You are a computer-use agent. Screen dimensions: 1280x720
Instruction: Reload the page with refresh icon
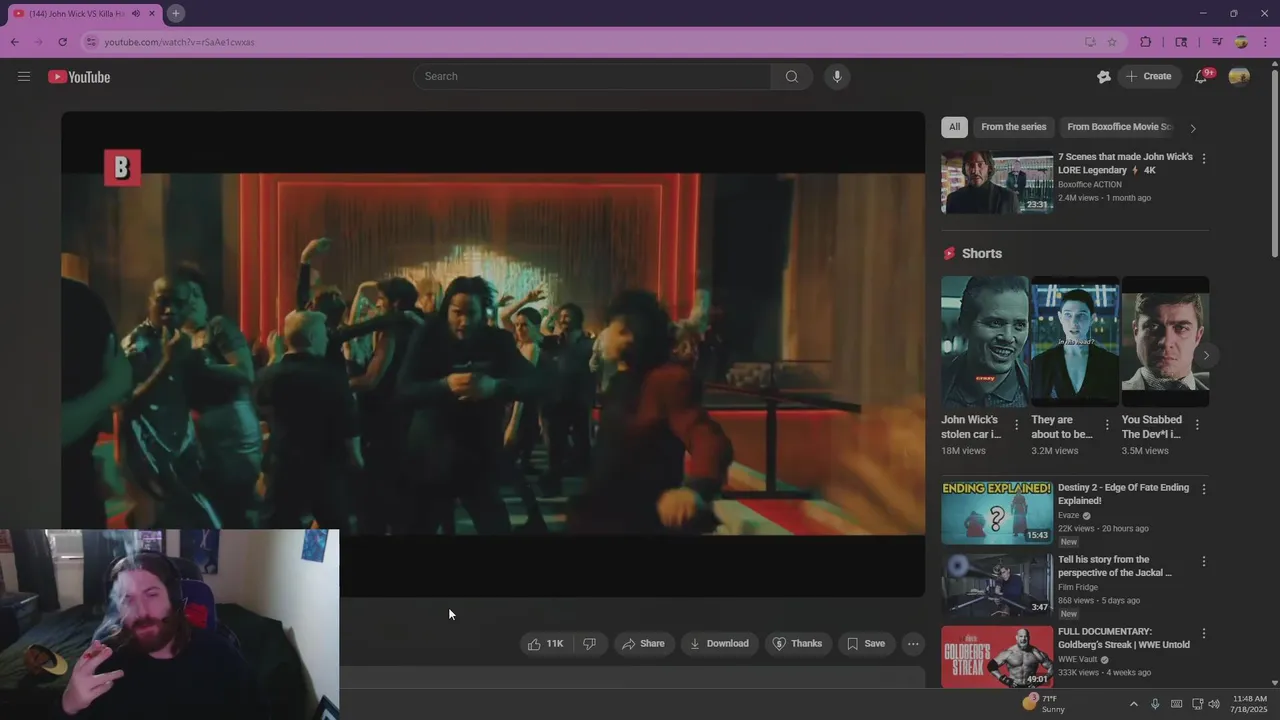pyautogui.click(x=62, y=42)
